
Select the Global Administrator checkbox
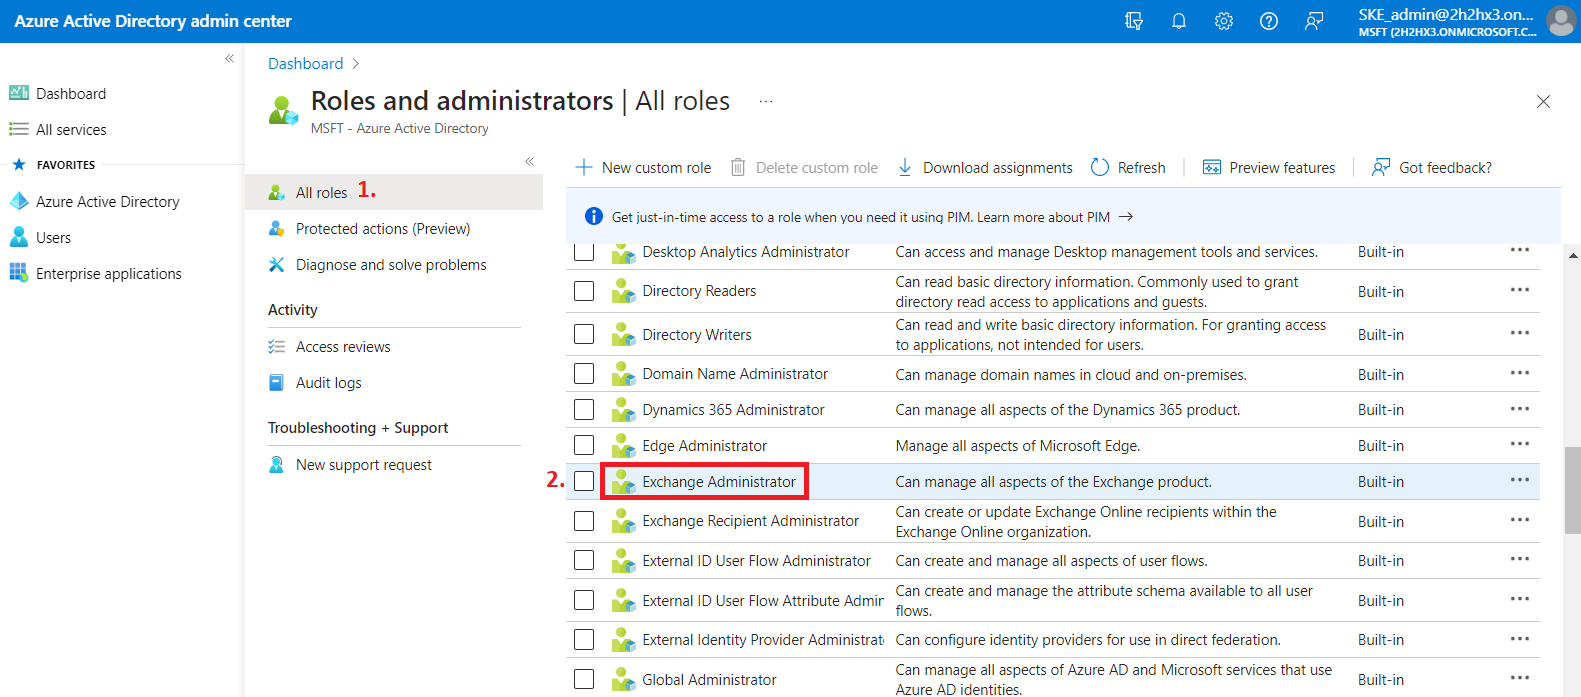584,679
